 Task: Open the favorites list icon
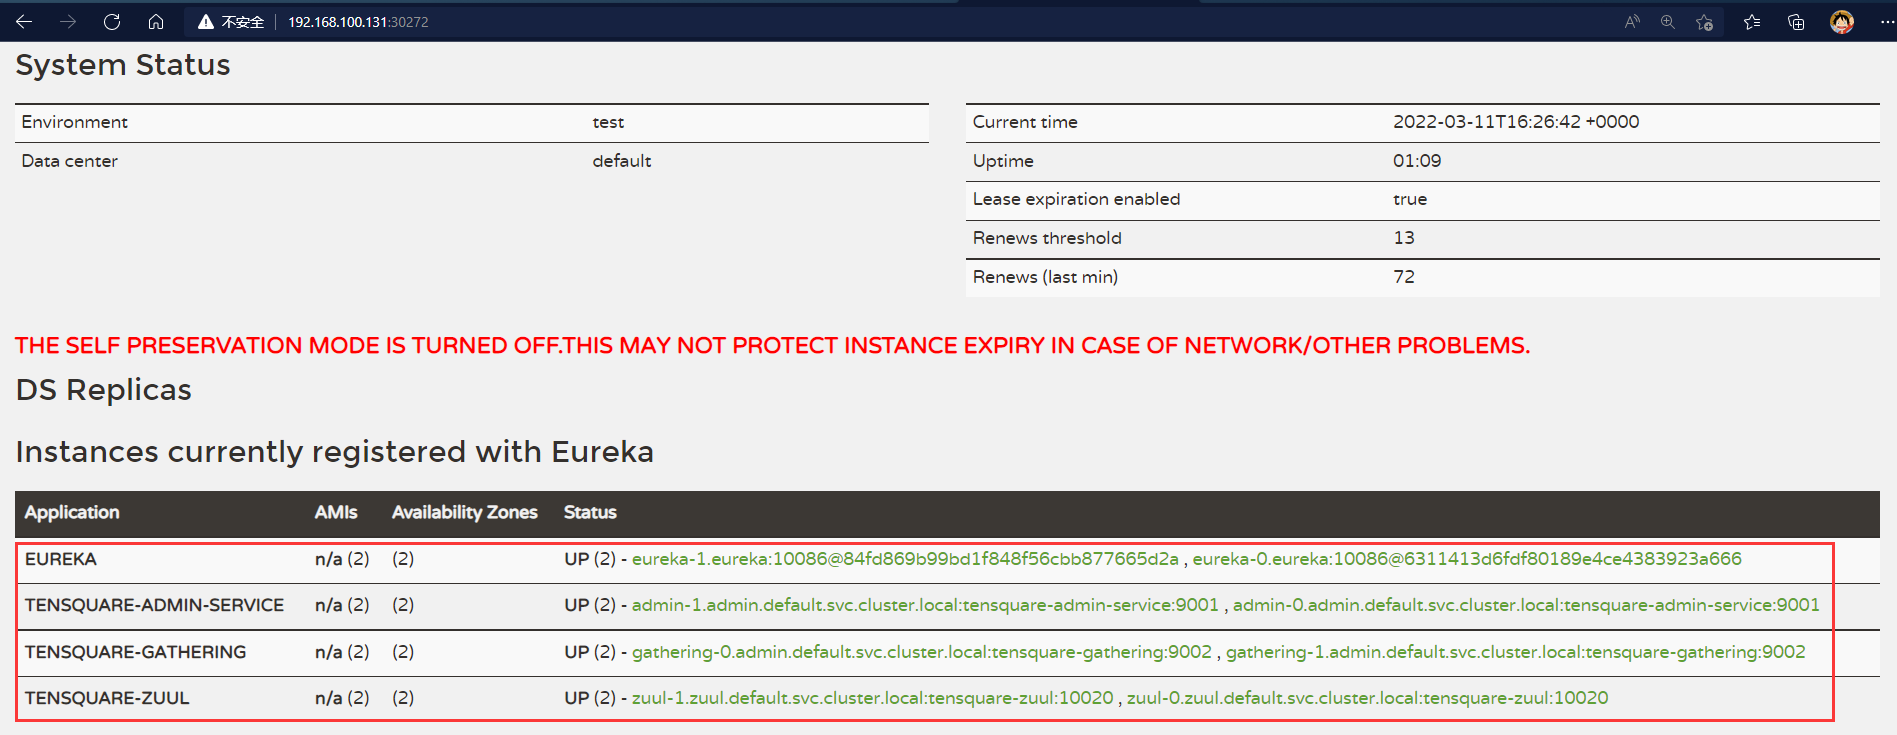pyautogui.click(x=1752, y=22)
